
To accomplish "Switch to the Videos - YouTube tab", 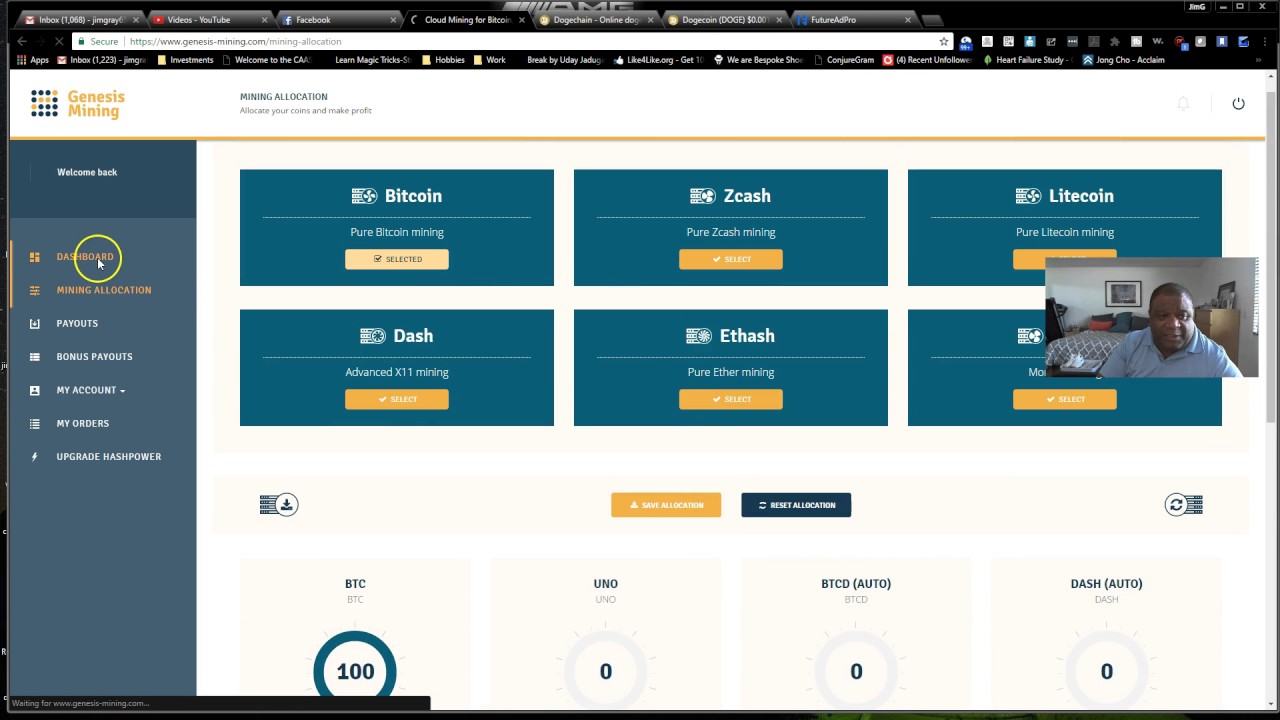I will (208, 20).
